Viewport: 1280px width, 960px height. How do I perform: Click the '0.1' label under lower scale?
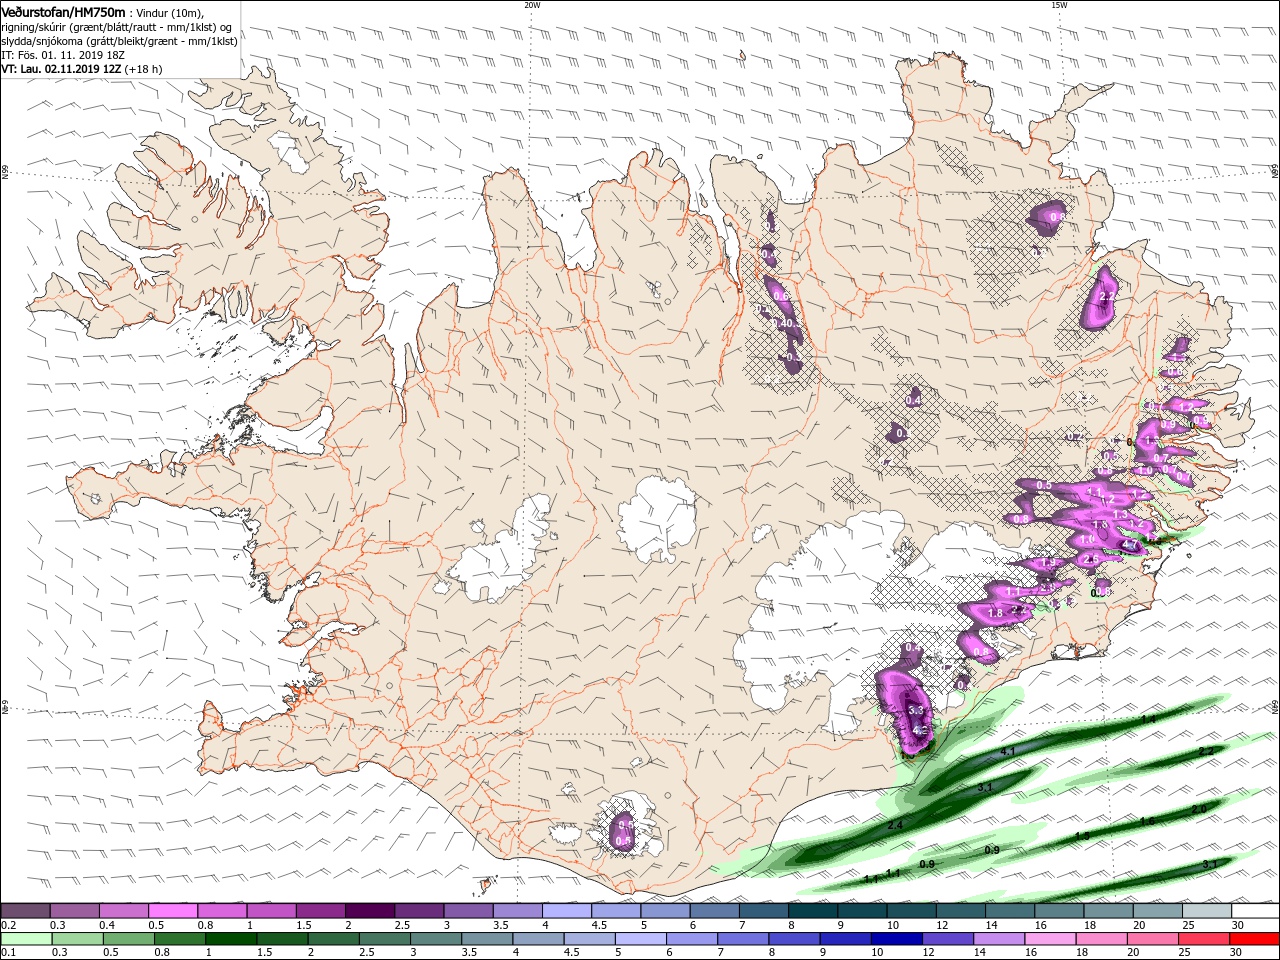8,953
